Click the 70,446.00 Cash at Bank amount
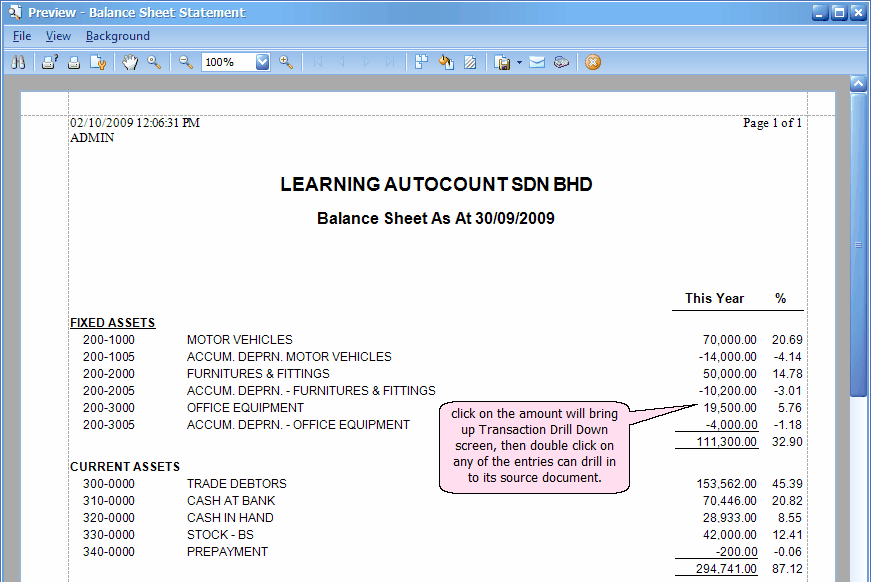 (729, 501)
